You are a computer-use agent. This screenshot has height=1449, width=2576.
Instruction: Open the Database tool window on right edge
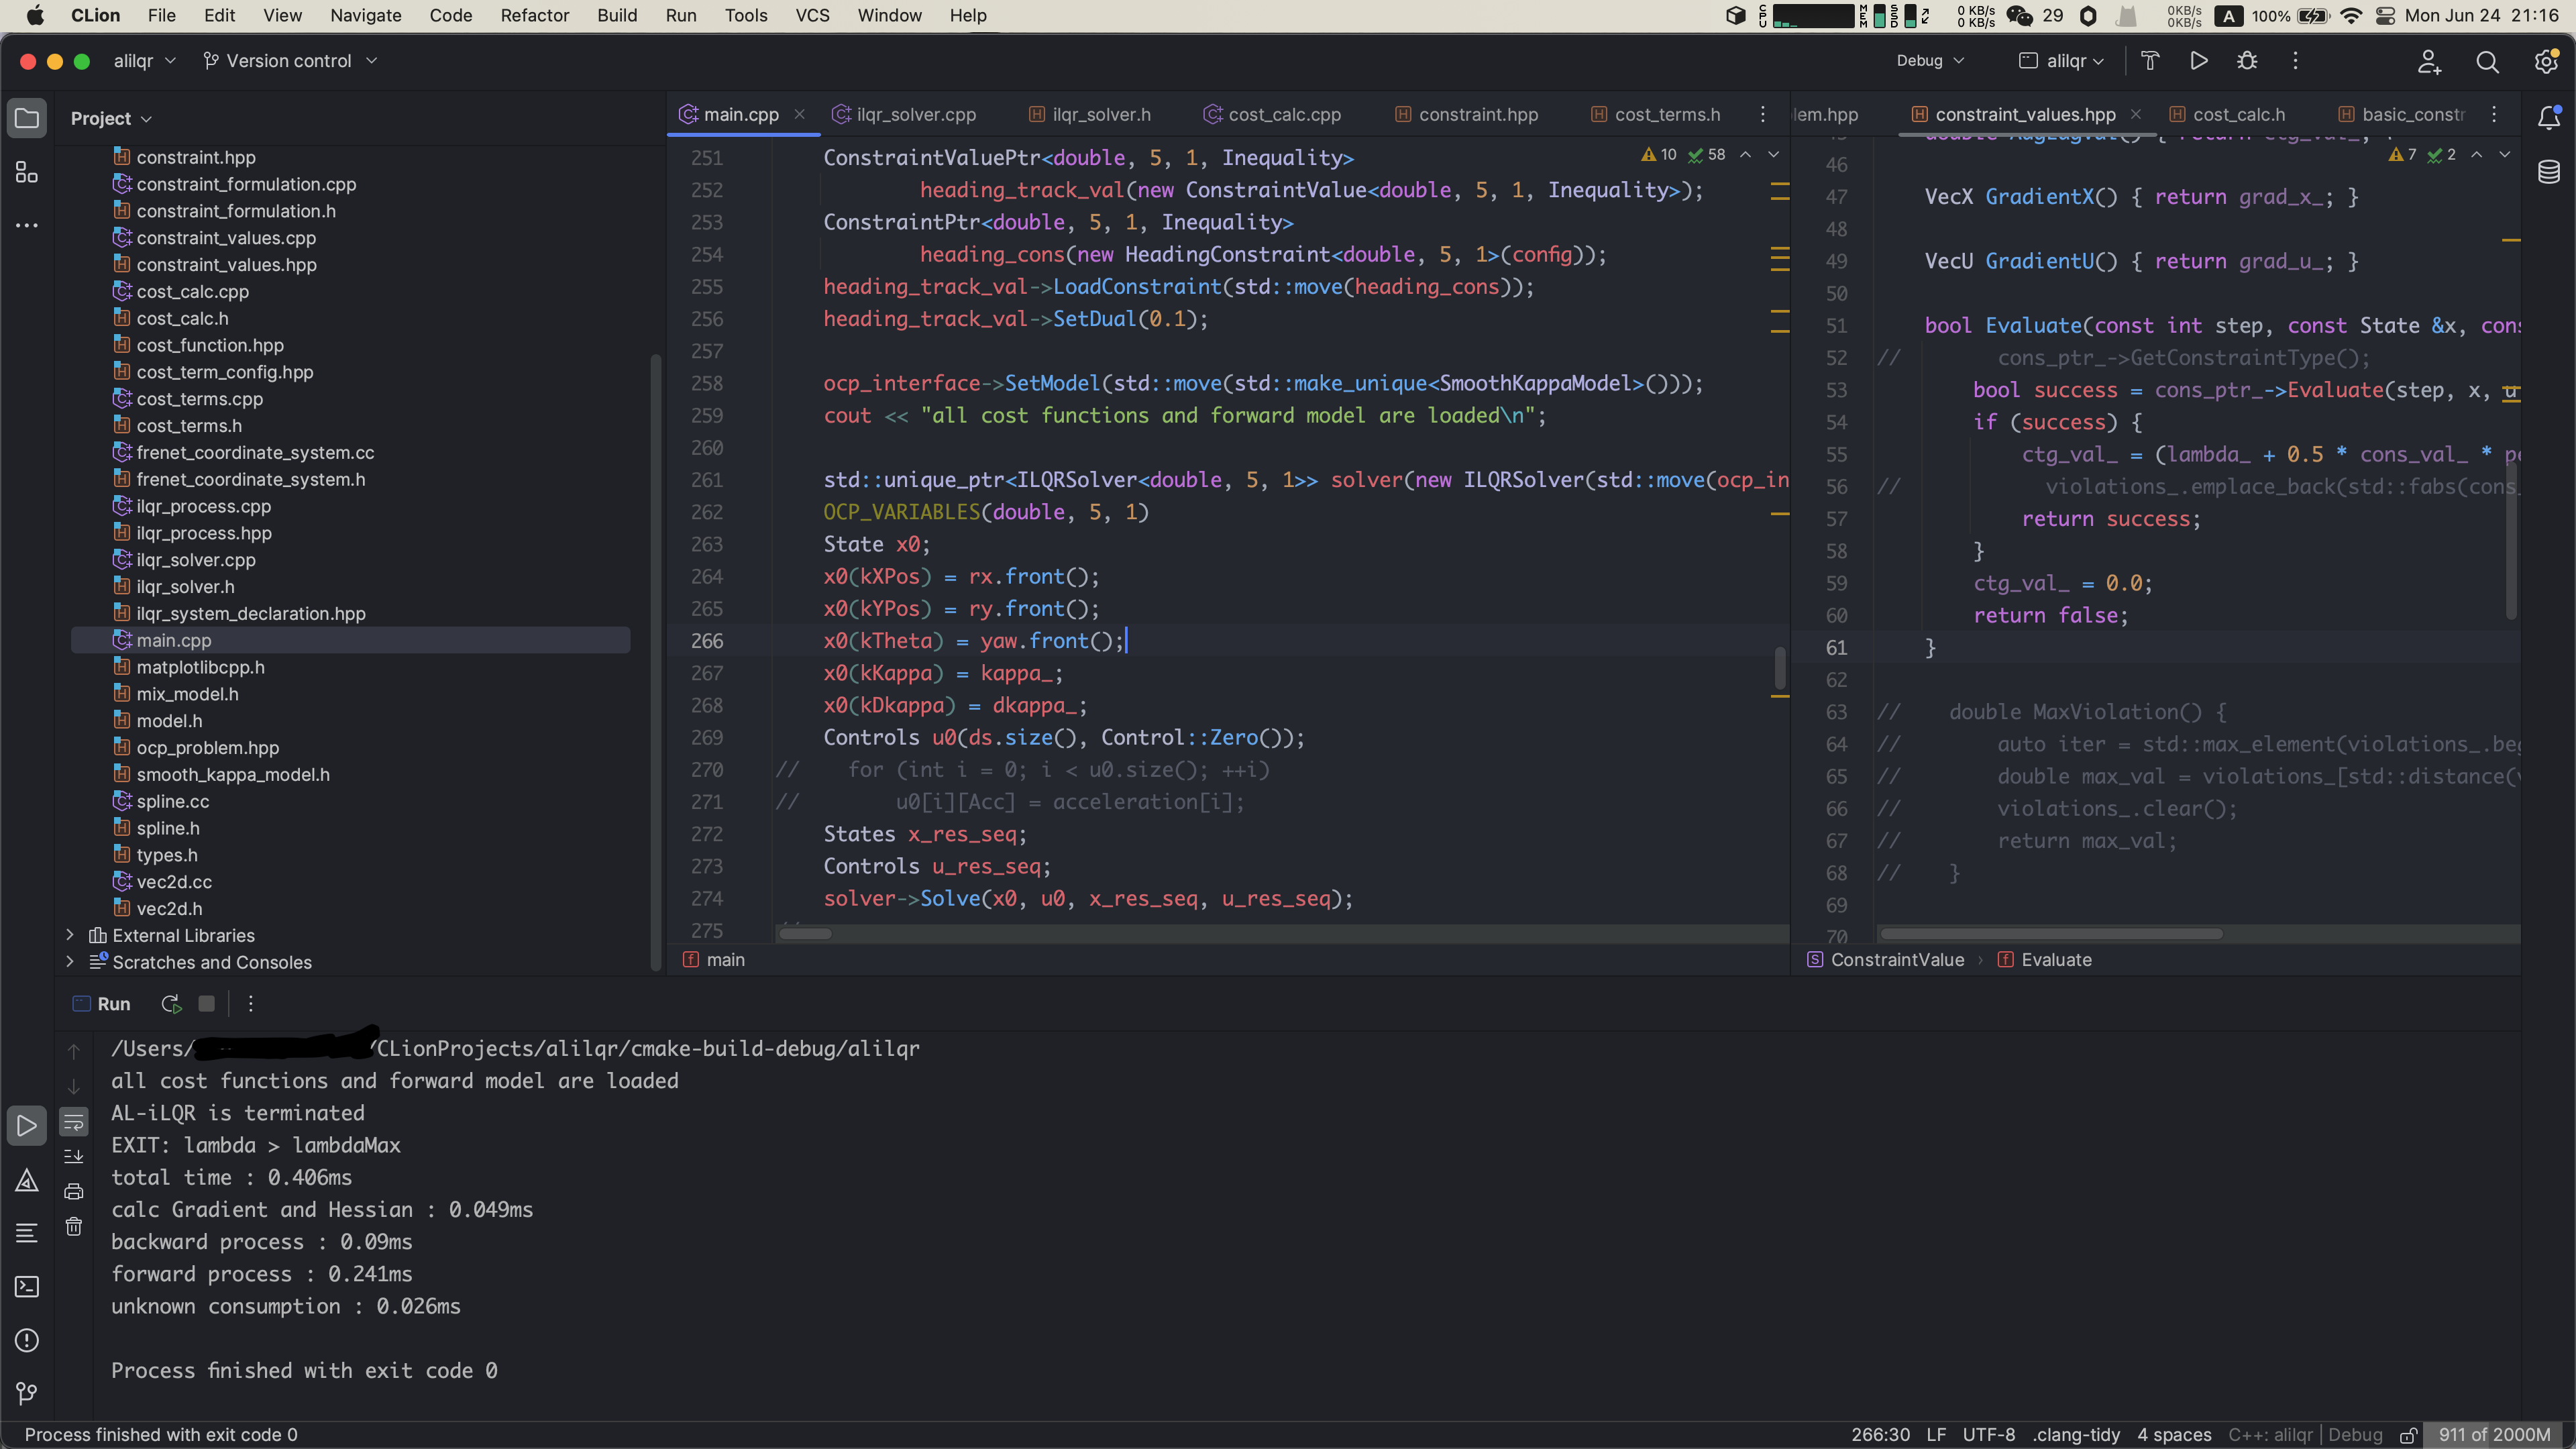point(2548,172)
